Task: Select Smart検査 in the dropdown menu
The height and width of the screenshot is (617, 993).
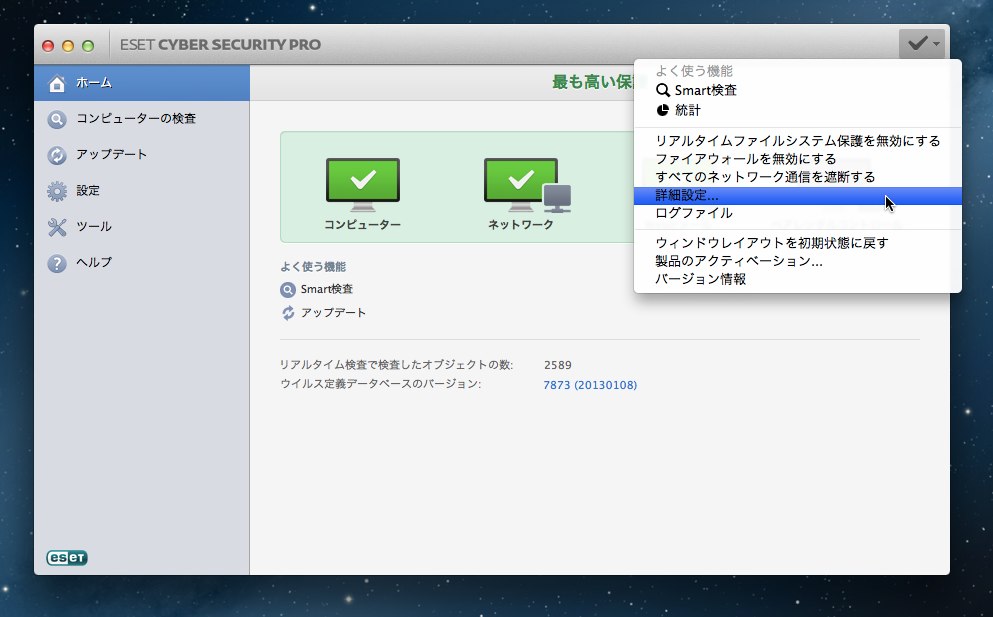Action: coord(797,91)
